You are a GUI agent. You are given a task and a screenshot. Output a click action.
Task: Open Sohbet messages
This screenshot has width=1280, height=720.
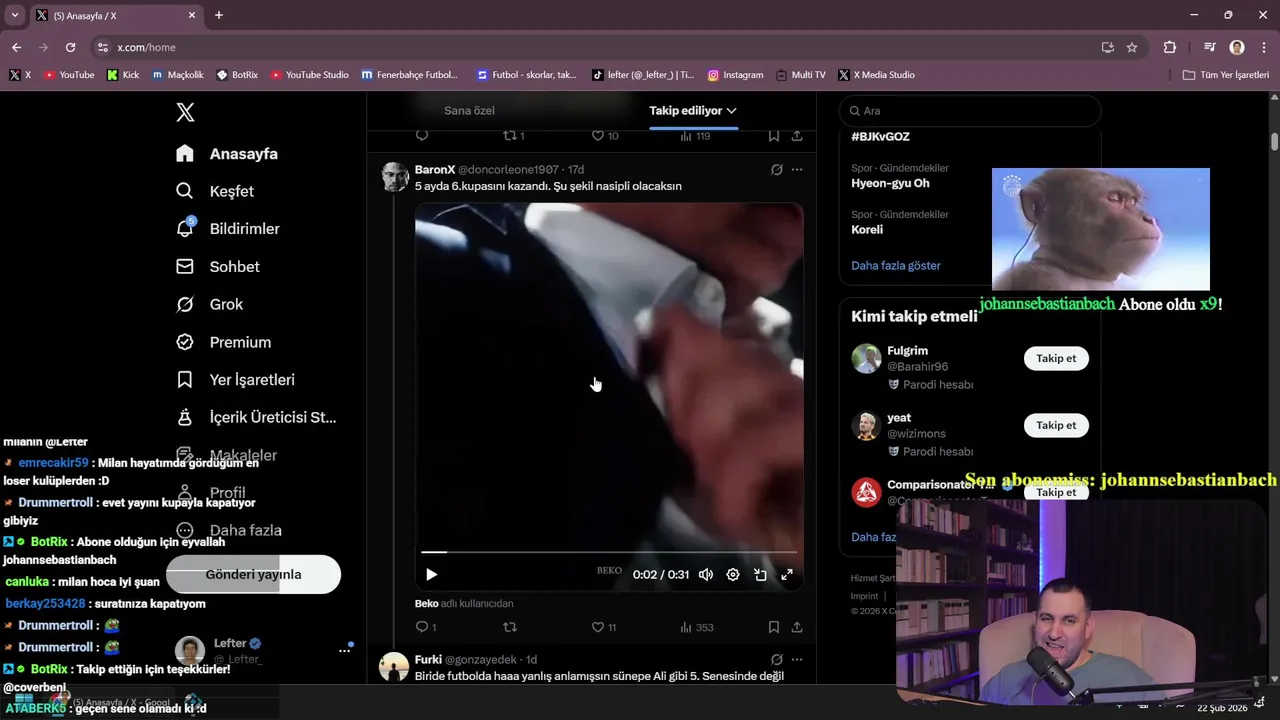point(218,267)
